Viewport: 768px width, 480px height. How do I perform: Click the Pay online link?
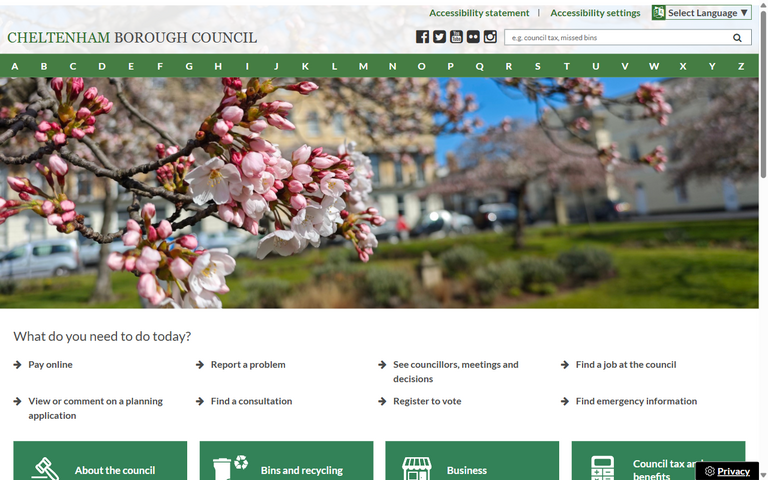tap(50, 365)
